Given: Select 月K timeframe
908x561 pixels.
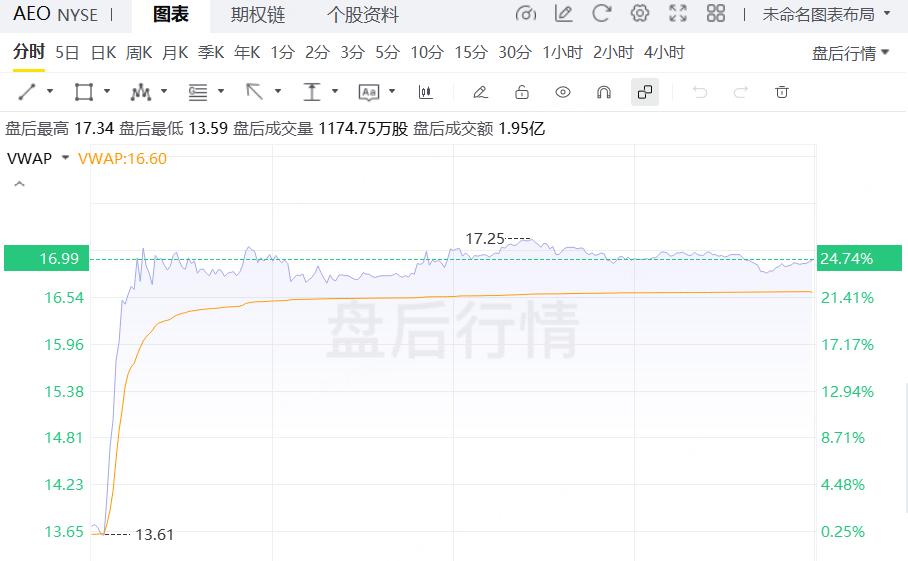Looking at the screenshot, I should pos(175,53).
